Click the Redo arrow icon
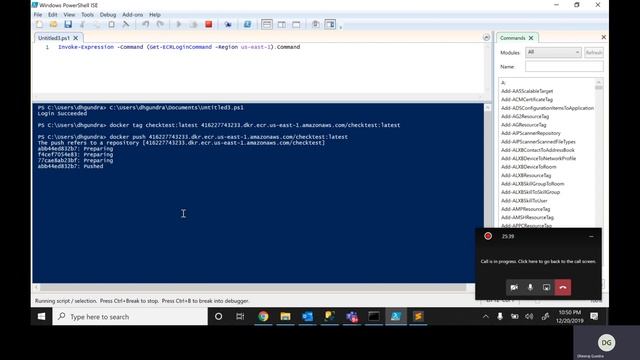 (160, 24)
